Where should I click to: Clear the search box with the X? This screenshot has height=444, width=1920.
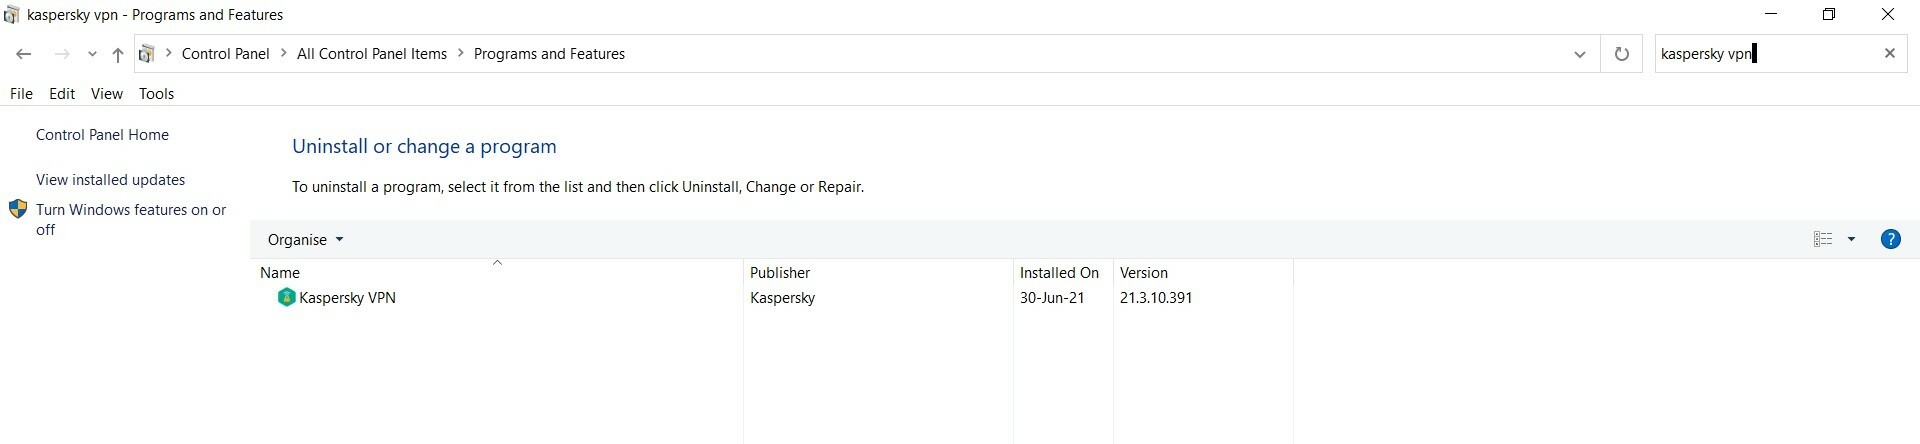[x=1890, y=54]
